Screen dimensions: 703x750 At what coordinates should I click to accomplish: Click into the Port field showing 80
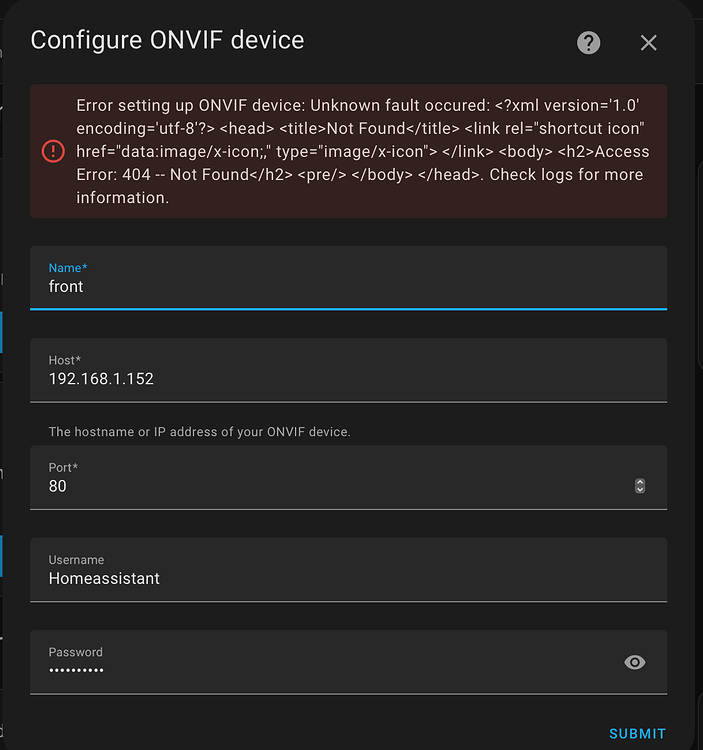pos(348,477)
